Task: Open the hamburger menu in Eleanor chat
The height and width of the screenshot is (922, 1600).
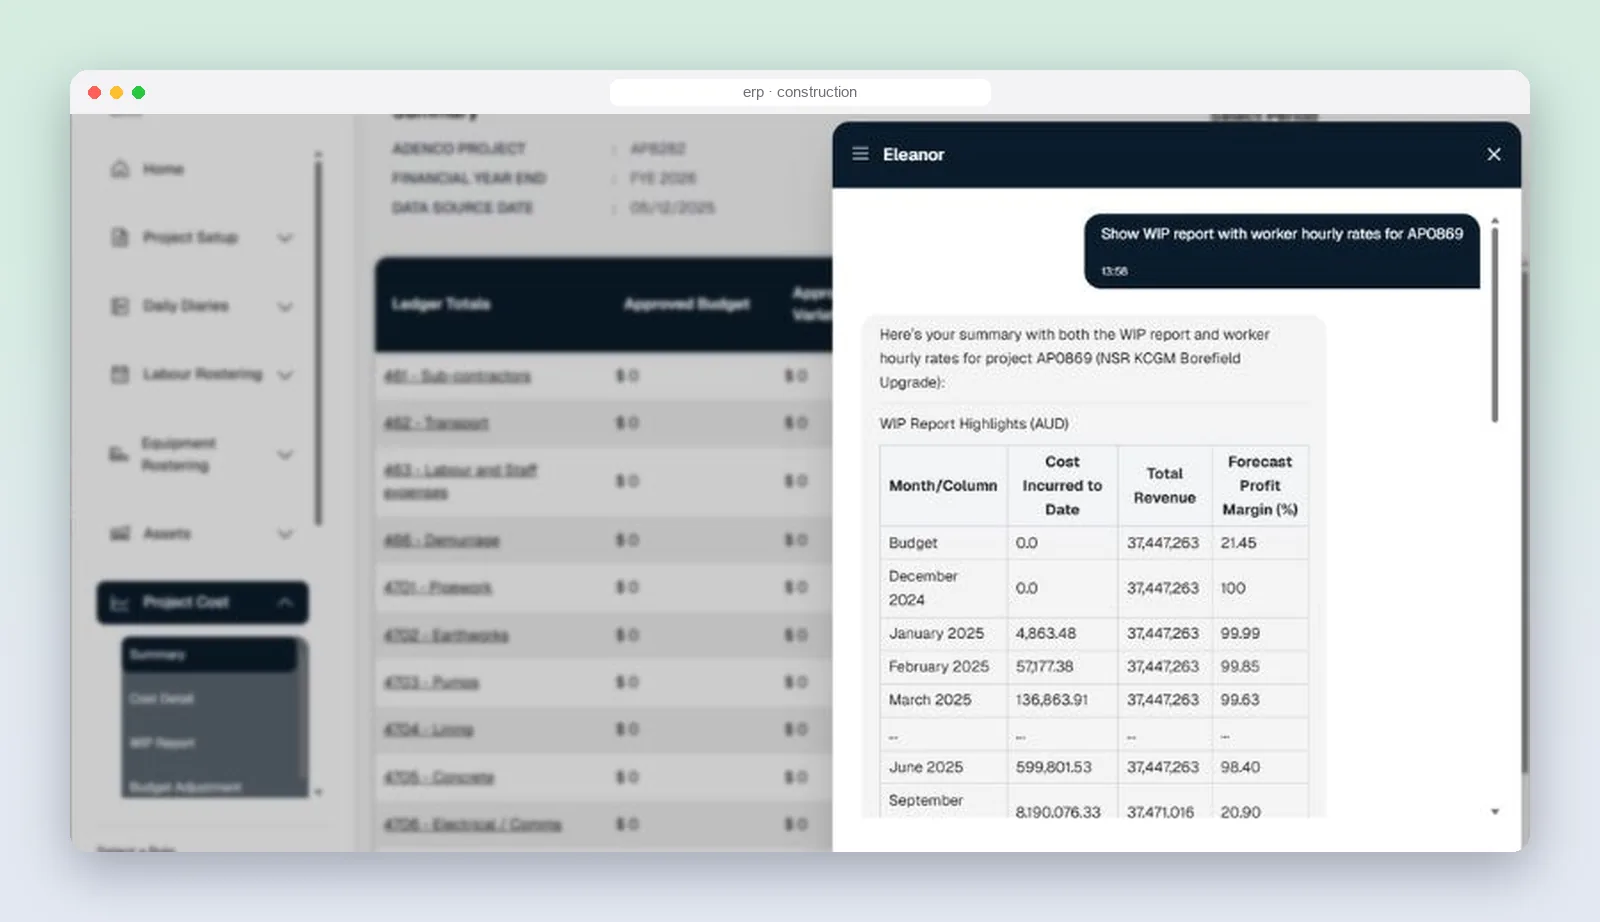Action: 860,154
